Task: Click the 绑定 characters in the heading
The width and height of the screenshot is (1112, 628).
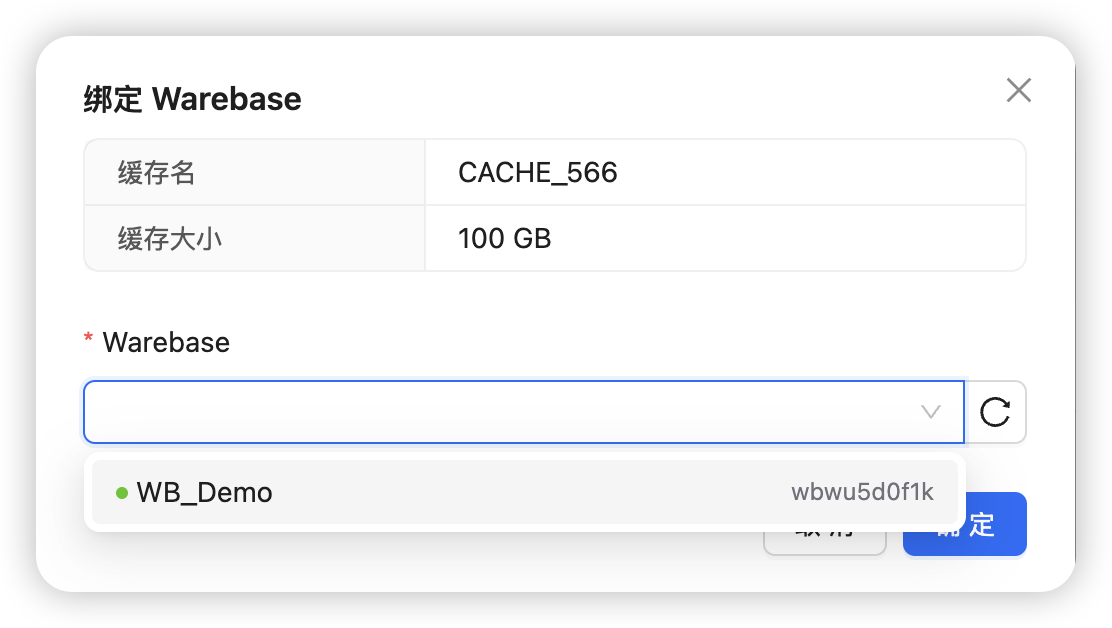Action: pos(113,99)
